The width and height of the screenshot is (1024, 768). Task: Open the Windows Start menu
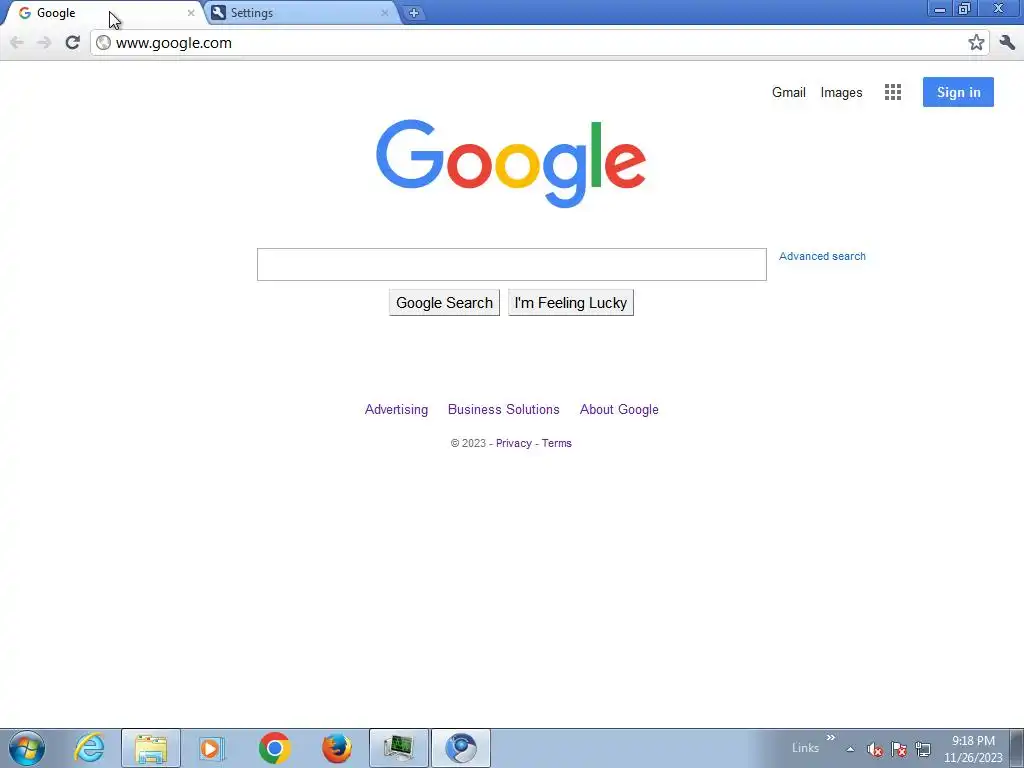[x=27, y=748]
